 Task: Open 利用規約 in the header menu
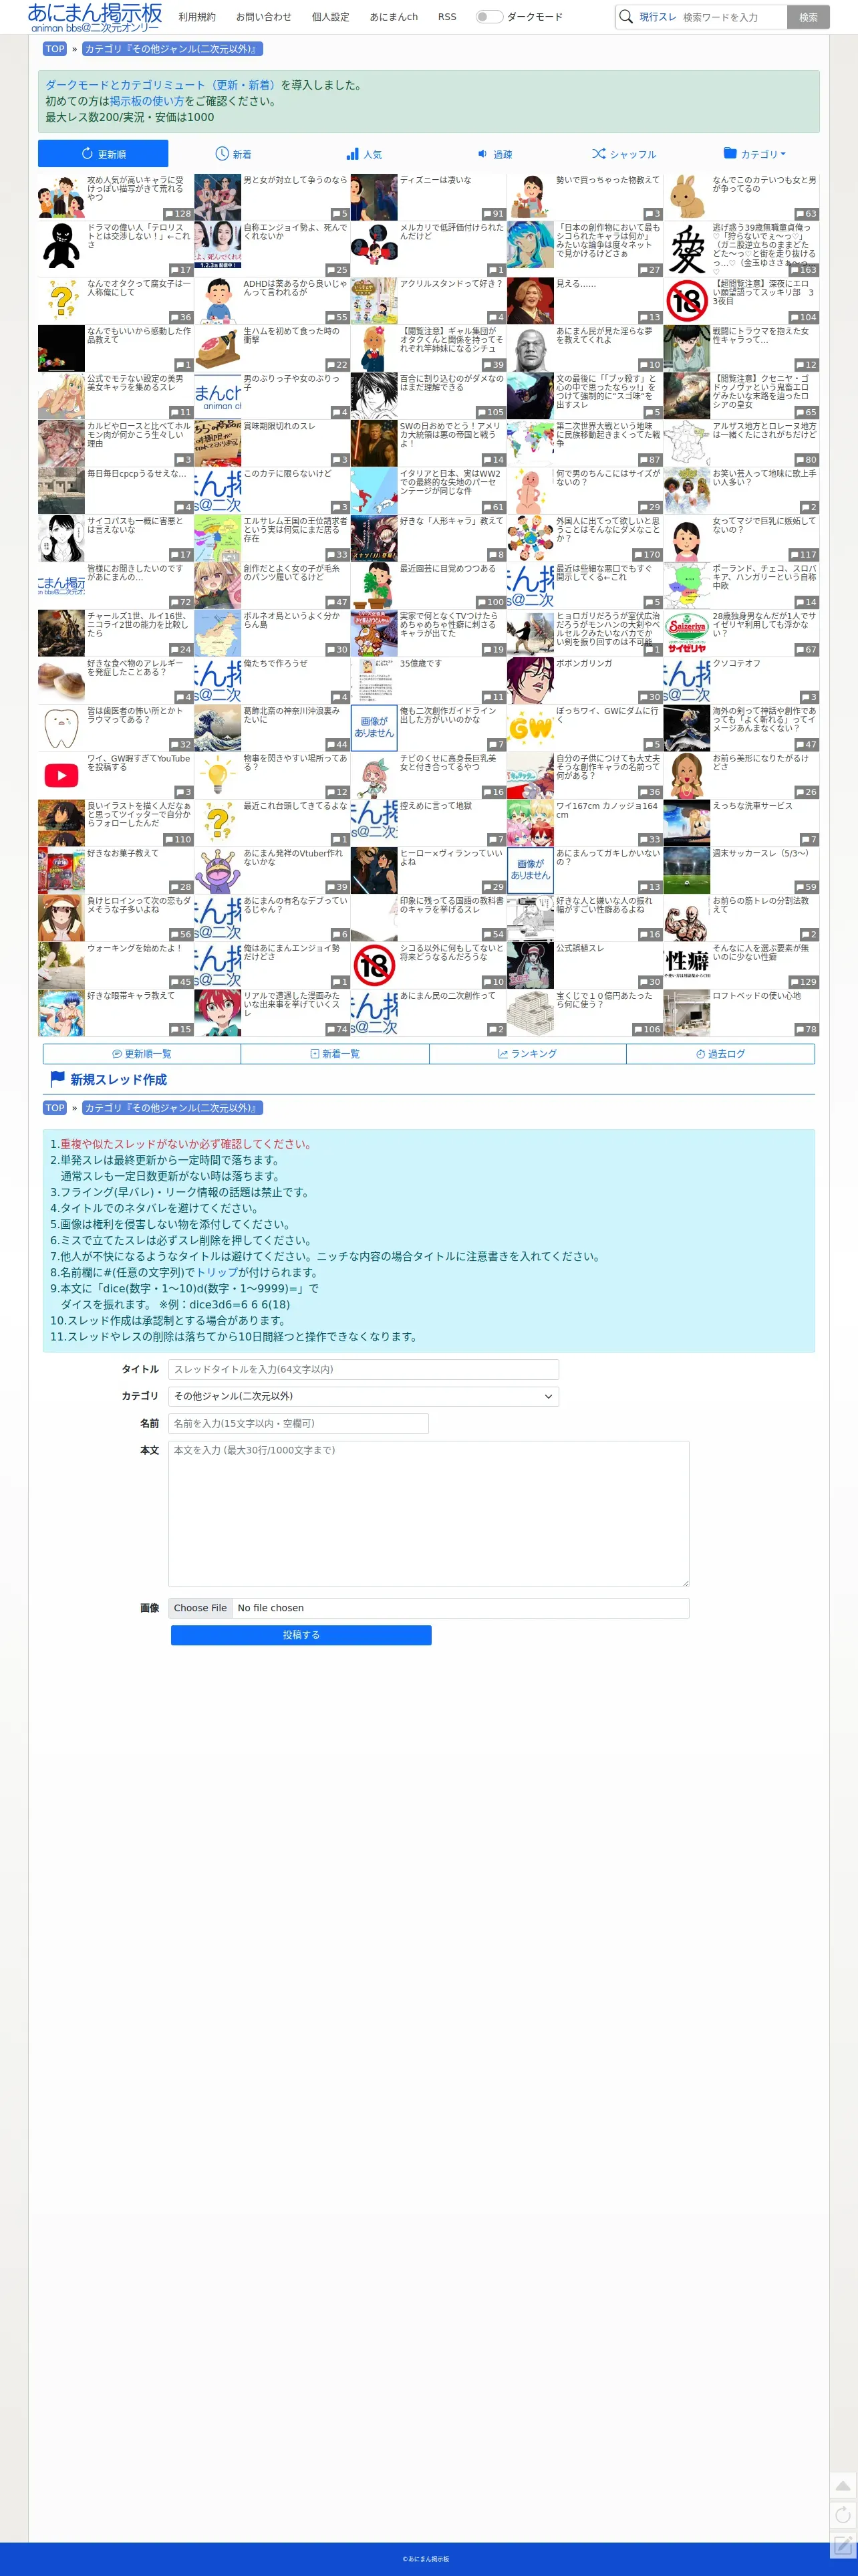tap(197, 17)
